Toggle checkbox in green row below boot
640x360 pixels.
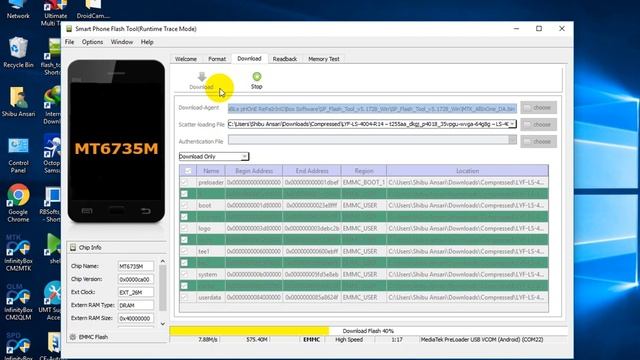tap(184, 216)
